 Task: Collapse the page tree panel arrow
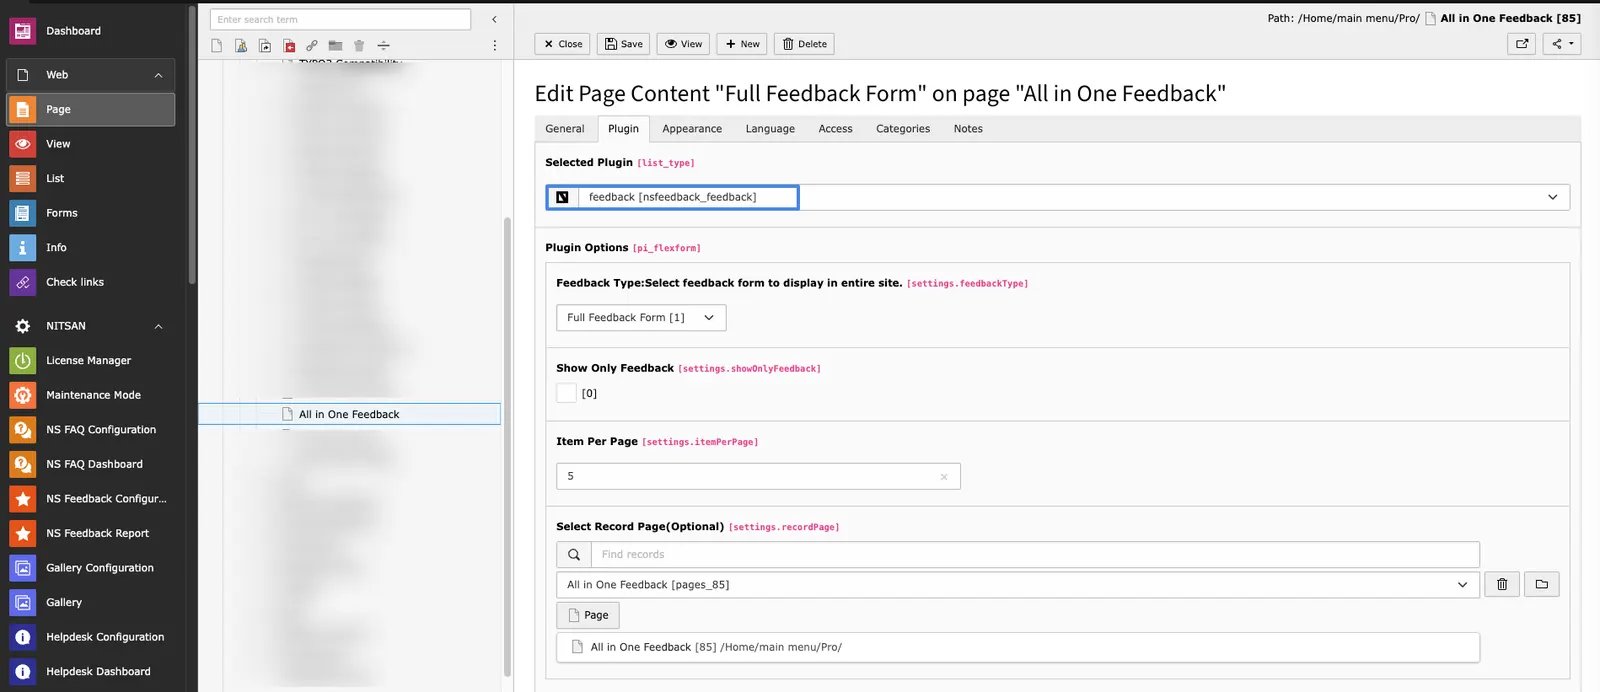pos(494,19)
